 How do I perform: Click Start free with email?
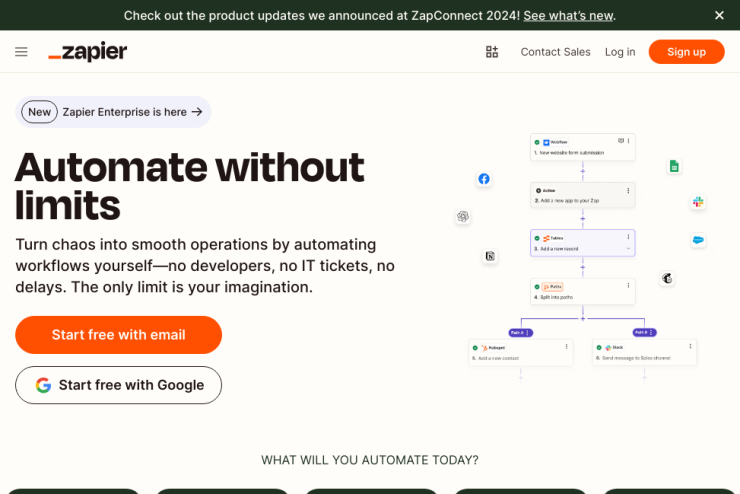(118, 335)
